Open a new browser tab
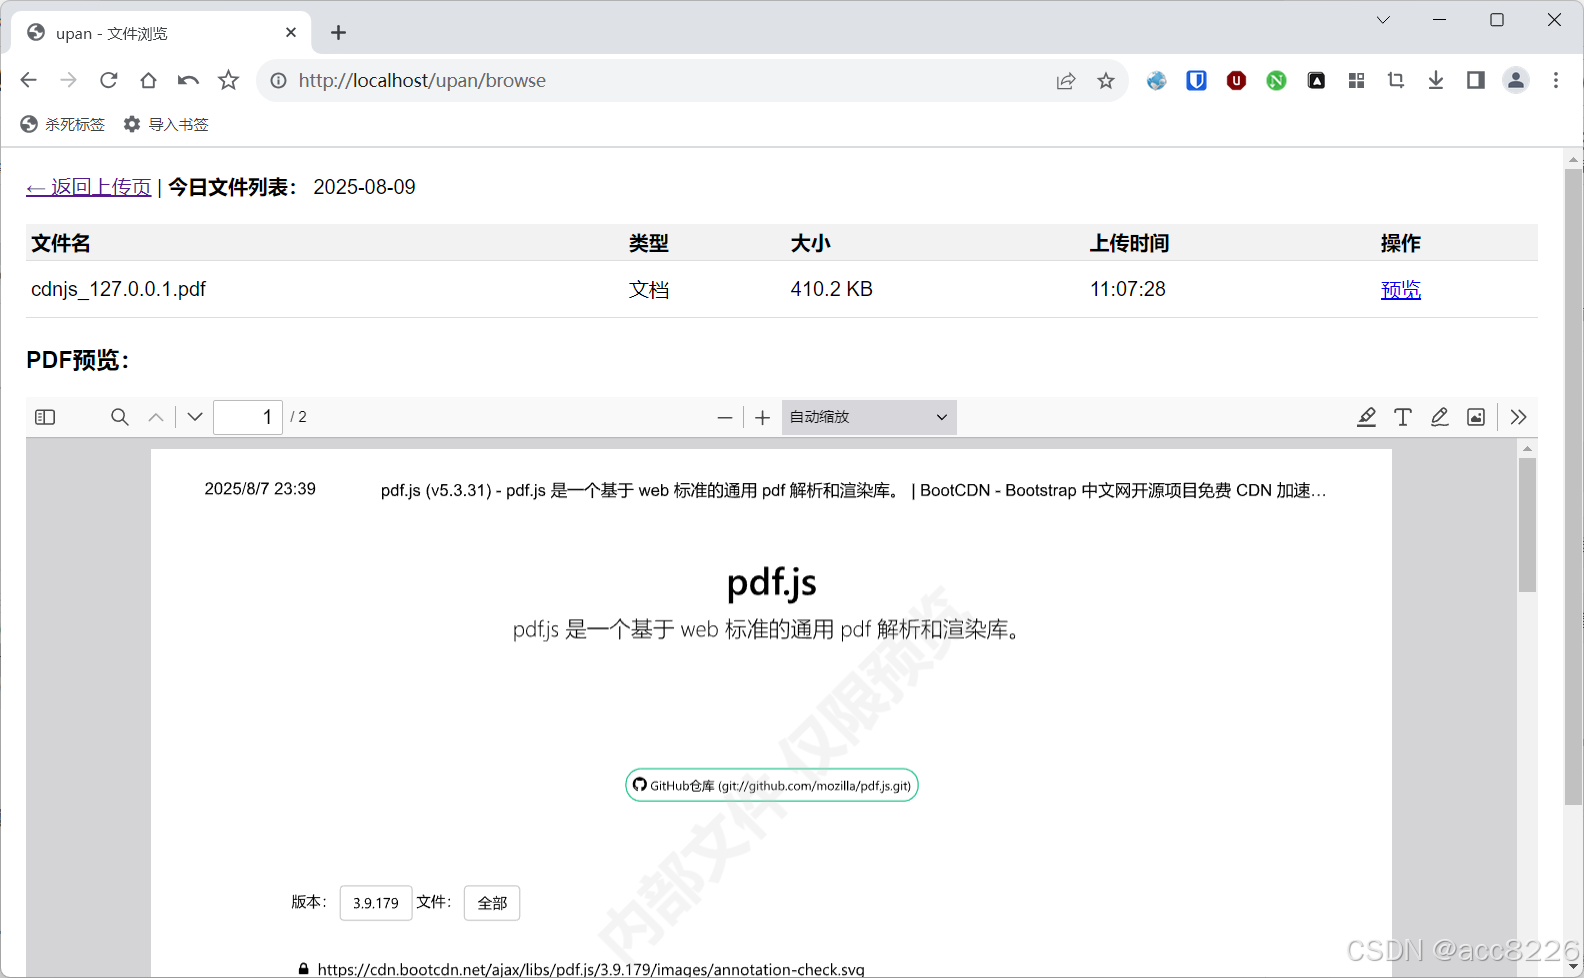The width and height of the screenshot is (1584, 978). 339,33
